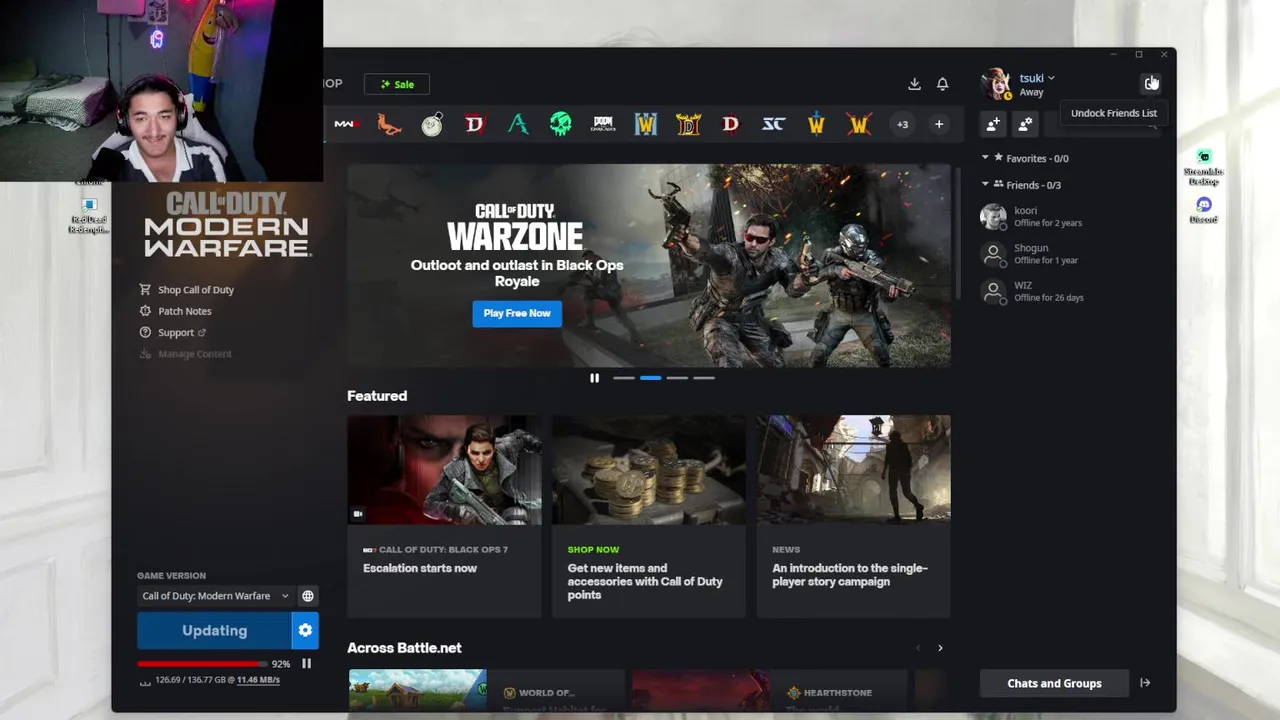The height and width of the screenshot is (720, 1280).
Task: Click the globe region icon
Action: (x=308, y=596)
